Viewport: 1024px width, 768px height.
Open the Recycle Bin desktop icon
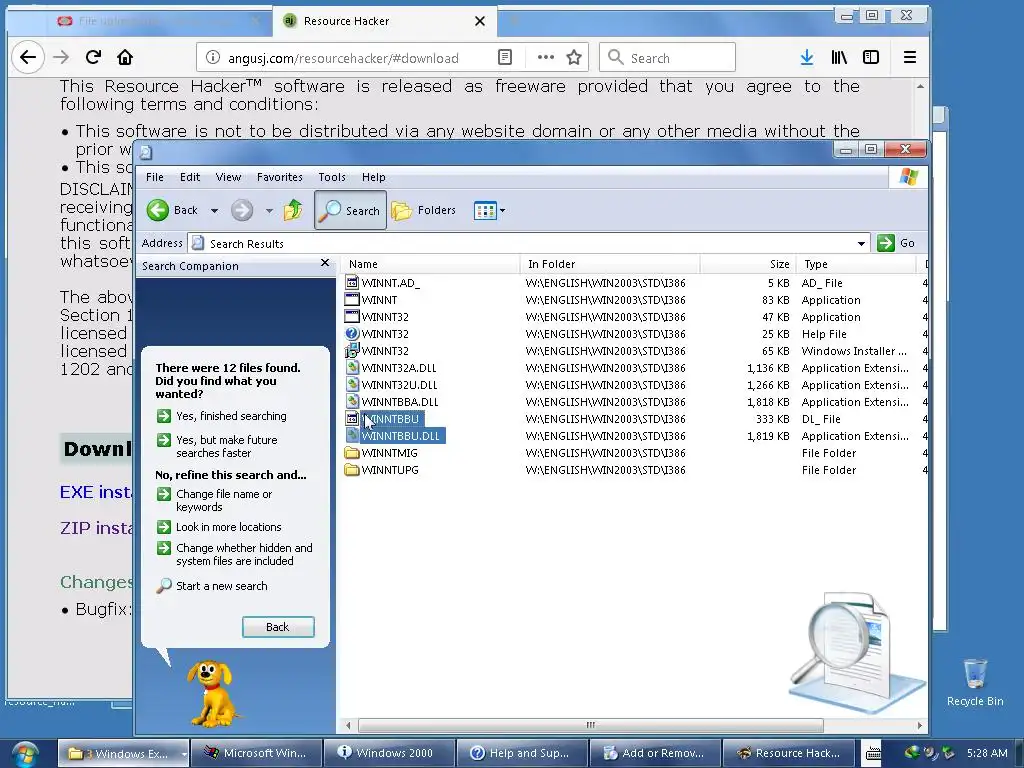tap(975, 682)
